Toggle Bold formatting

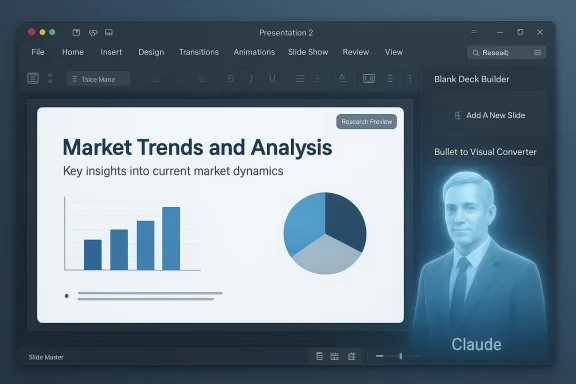pos(231,79)
